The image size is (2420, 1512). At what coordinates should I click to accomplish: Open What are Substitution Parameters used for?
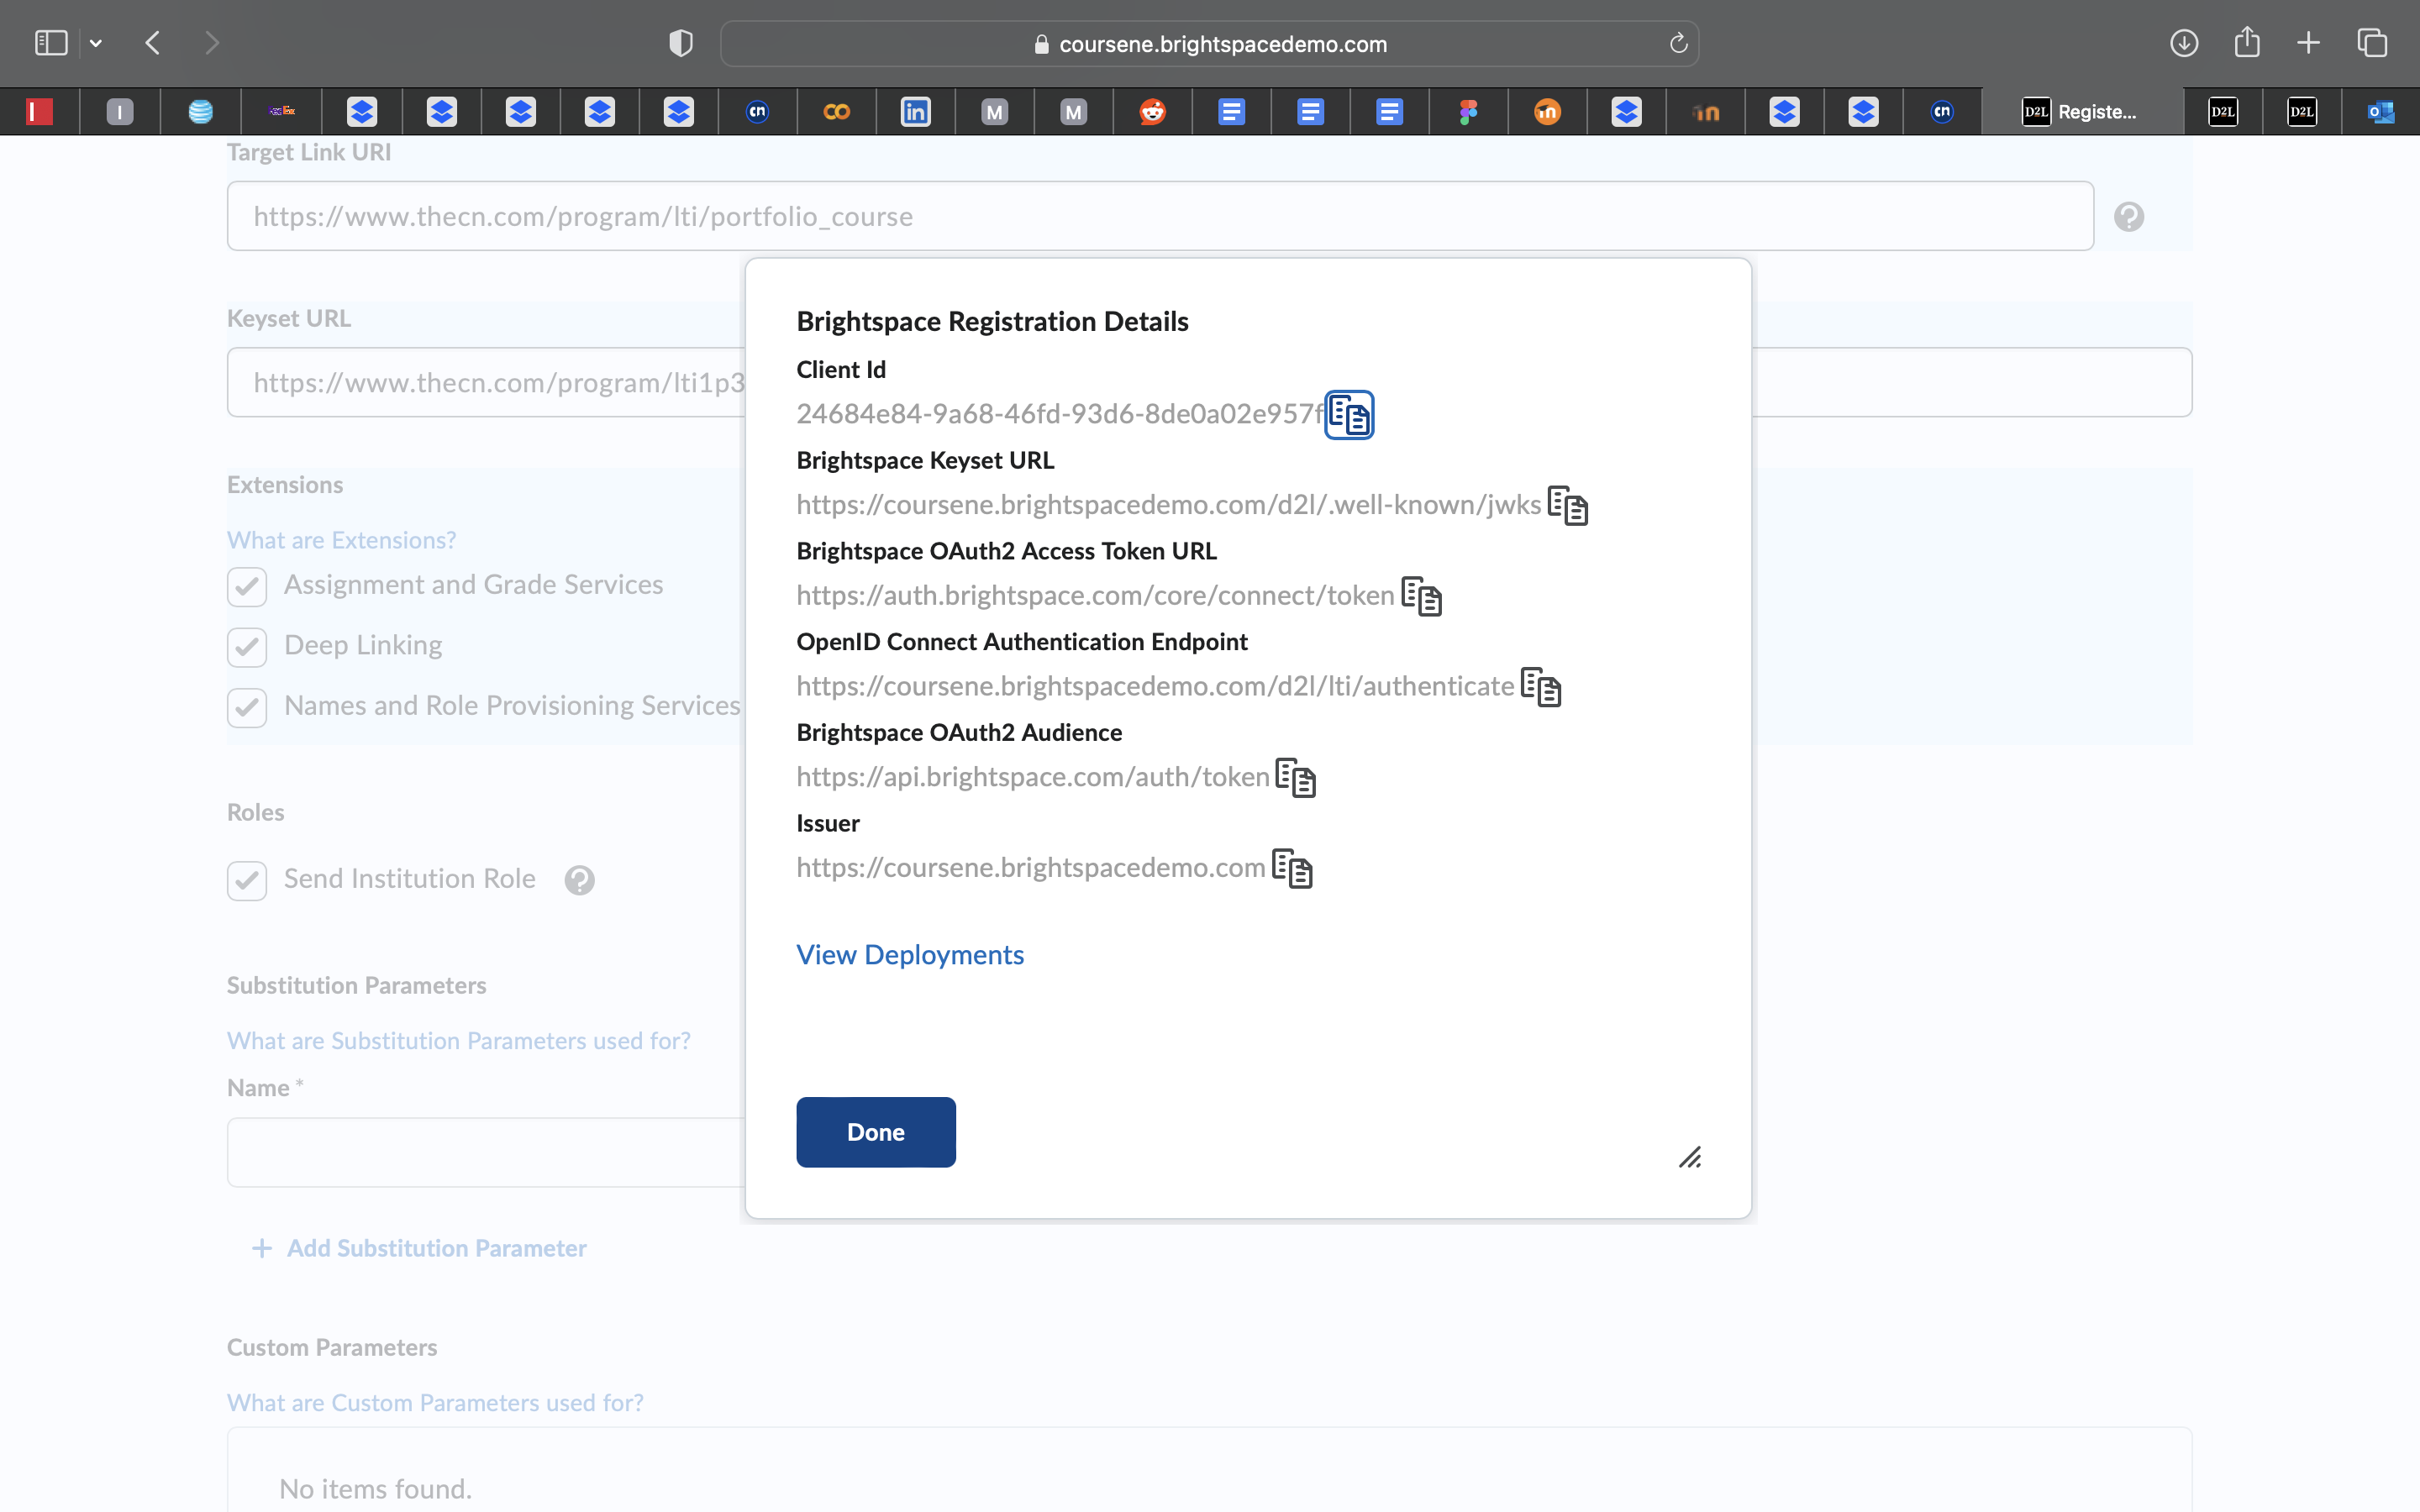[458, 1041]
